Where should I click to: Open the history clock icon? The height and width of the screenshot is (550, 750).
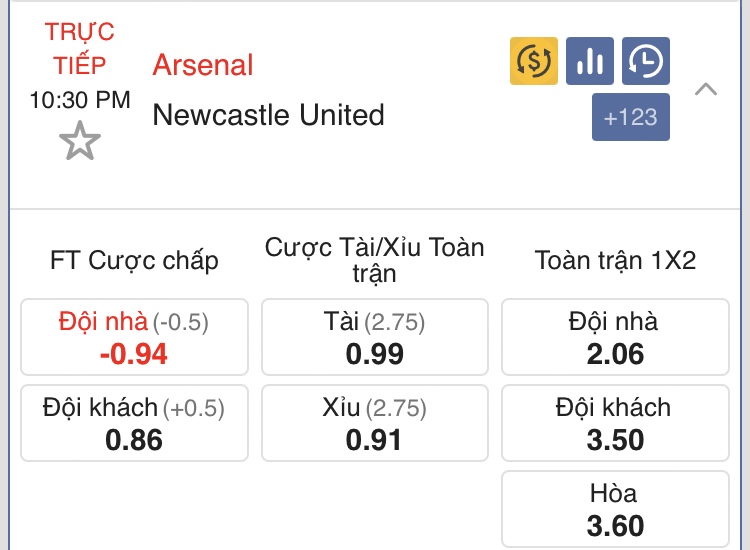(x=646, y=61)
